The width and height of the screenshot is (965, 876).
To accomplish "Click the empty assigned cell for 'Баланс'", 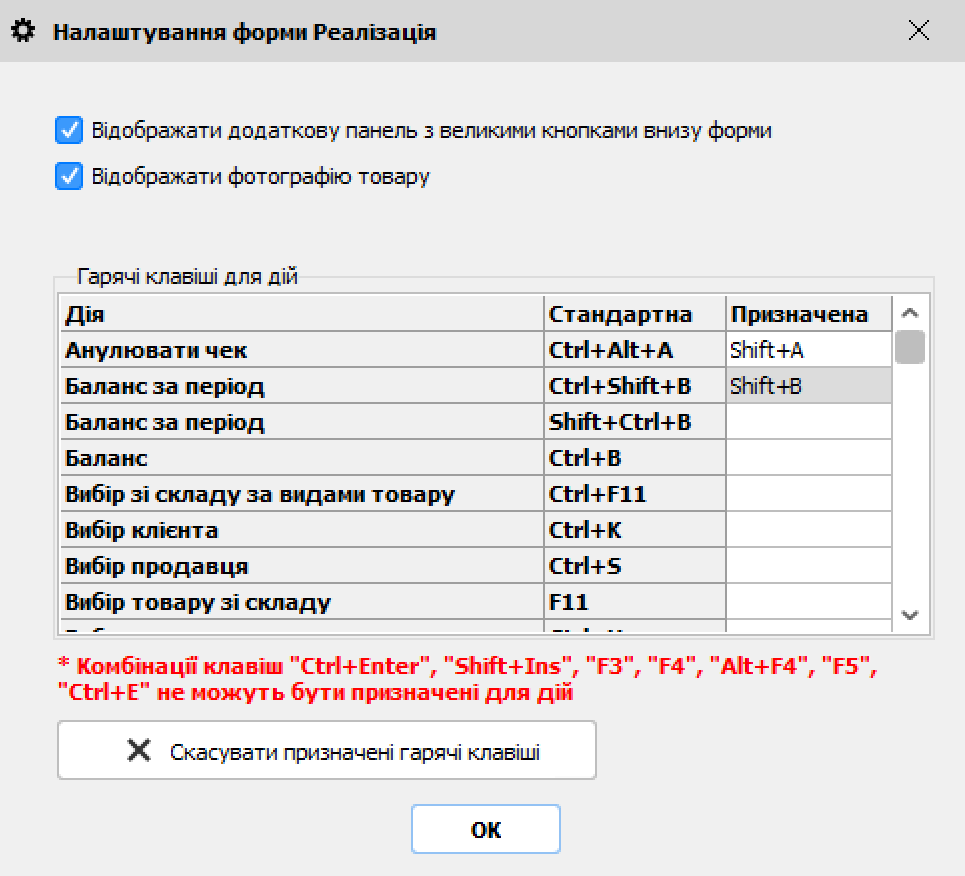I will click(x=807, y=457).
